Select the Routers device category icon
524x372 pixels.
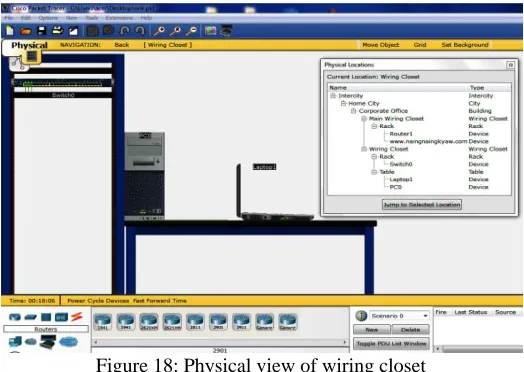[x=14, y=317]
